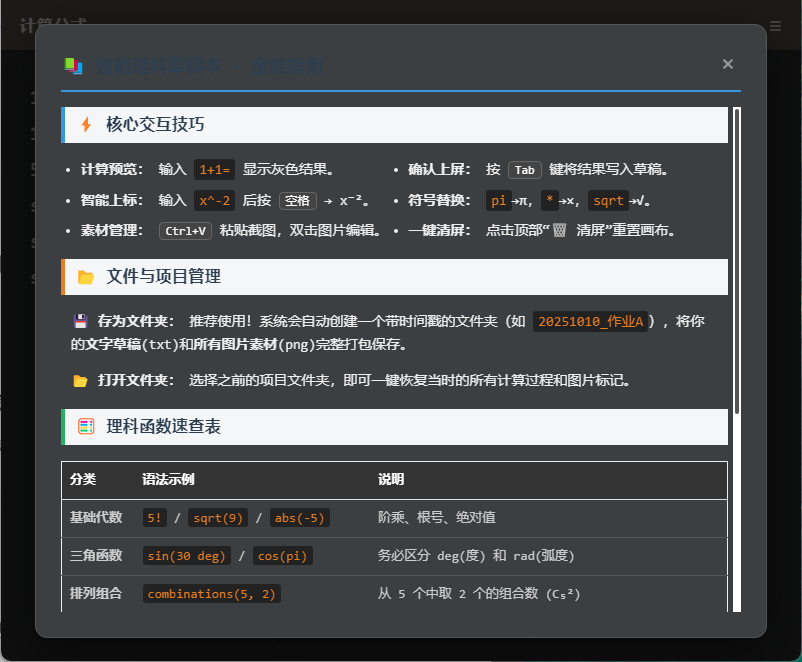Click the floppy disk icon before 存为文件夹
Screen dimensions: 802x662
tap(80, 321)
